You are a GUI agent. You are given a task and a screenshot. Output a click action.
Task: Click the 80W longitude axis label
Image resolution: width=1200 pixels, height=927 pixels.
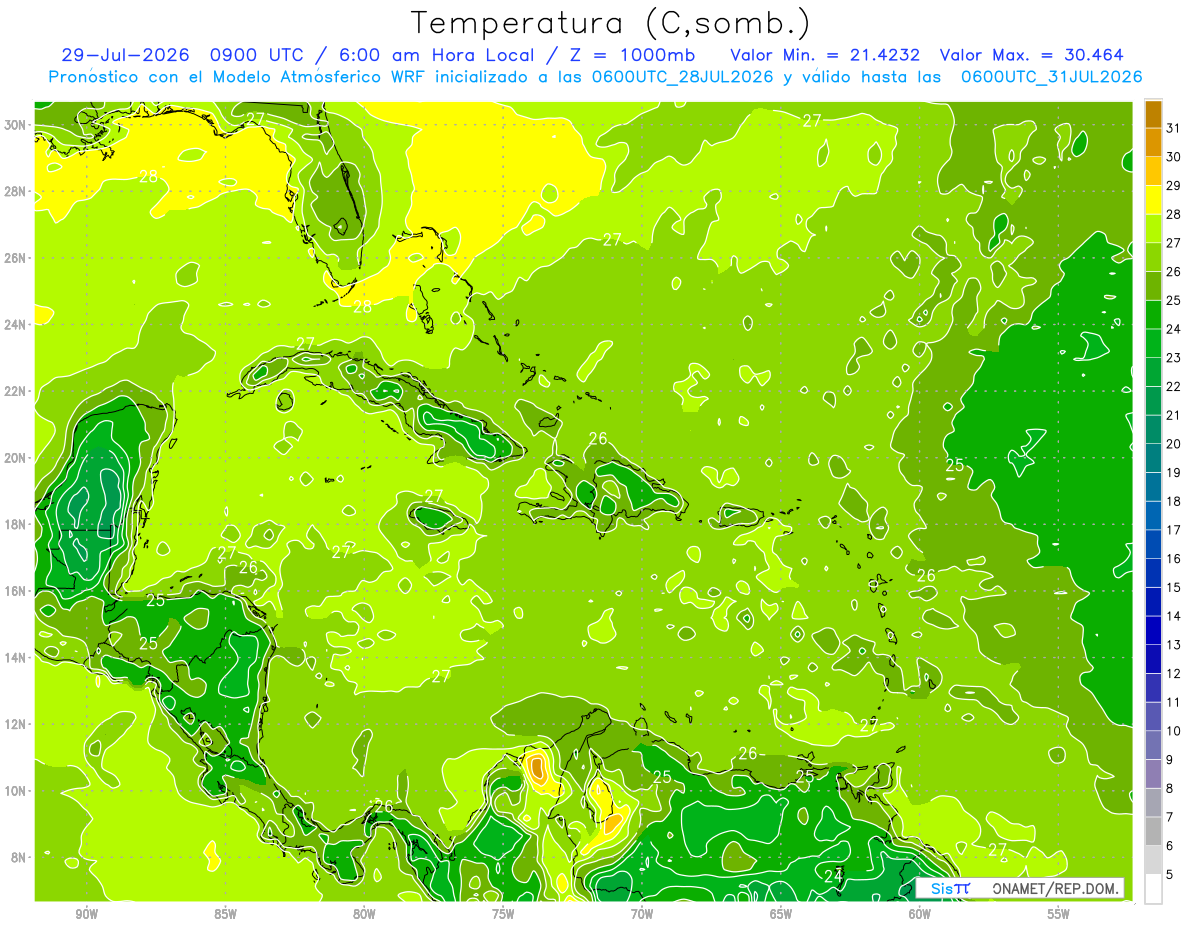(x=365, y=913)
